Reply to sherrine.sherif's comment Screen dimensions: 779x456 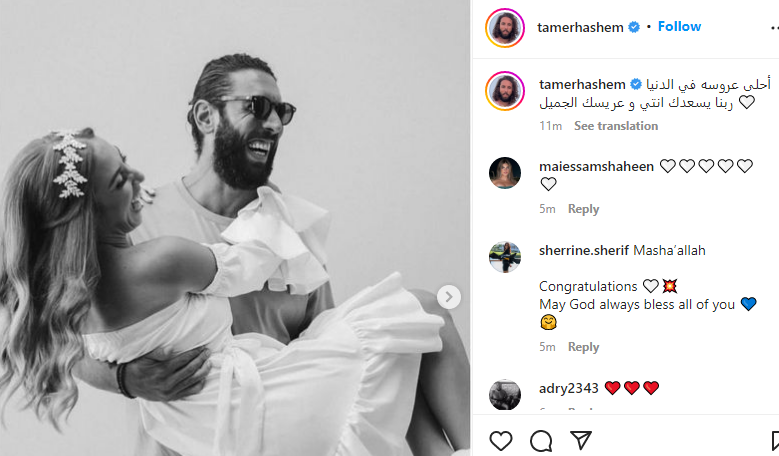(x=583, y=347)
